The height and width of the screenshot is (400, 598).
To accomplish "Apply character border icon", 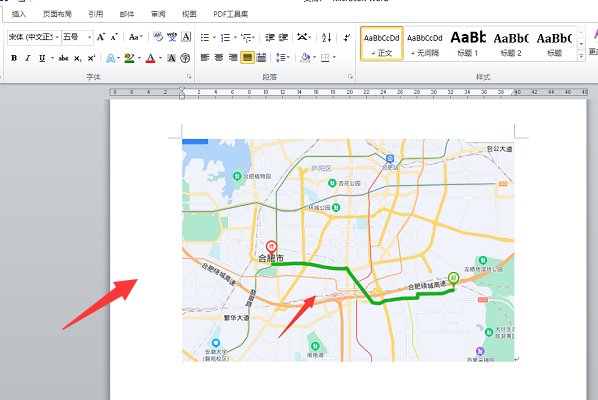I will 186,37.
